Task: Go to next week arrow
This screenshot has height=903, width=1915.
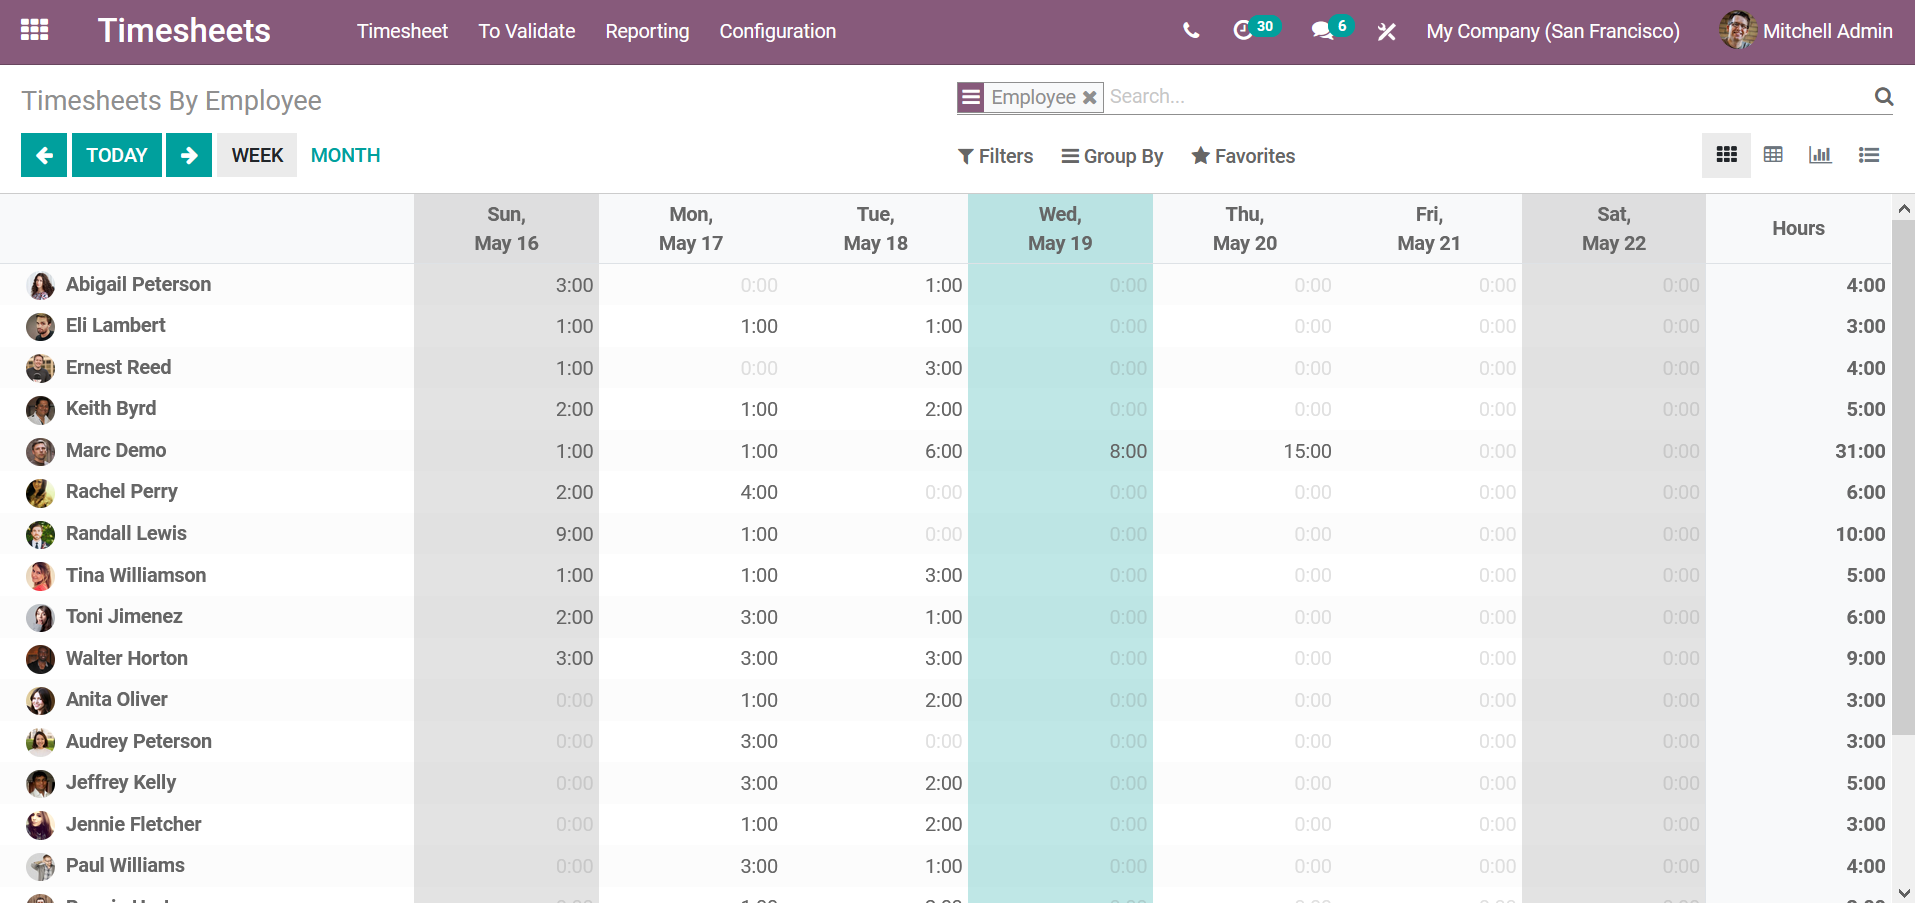Action: coord(189,155)
